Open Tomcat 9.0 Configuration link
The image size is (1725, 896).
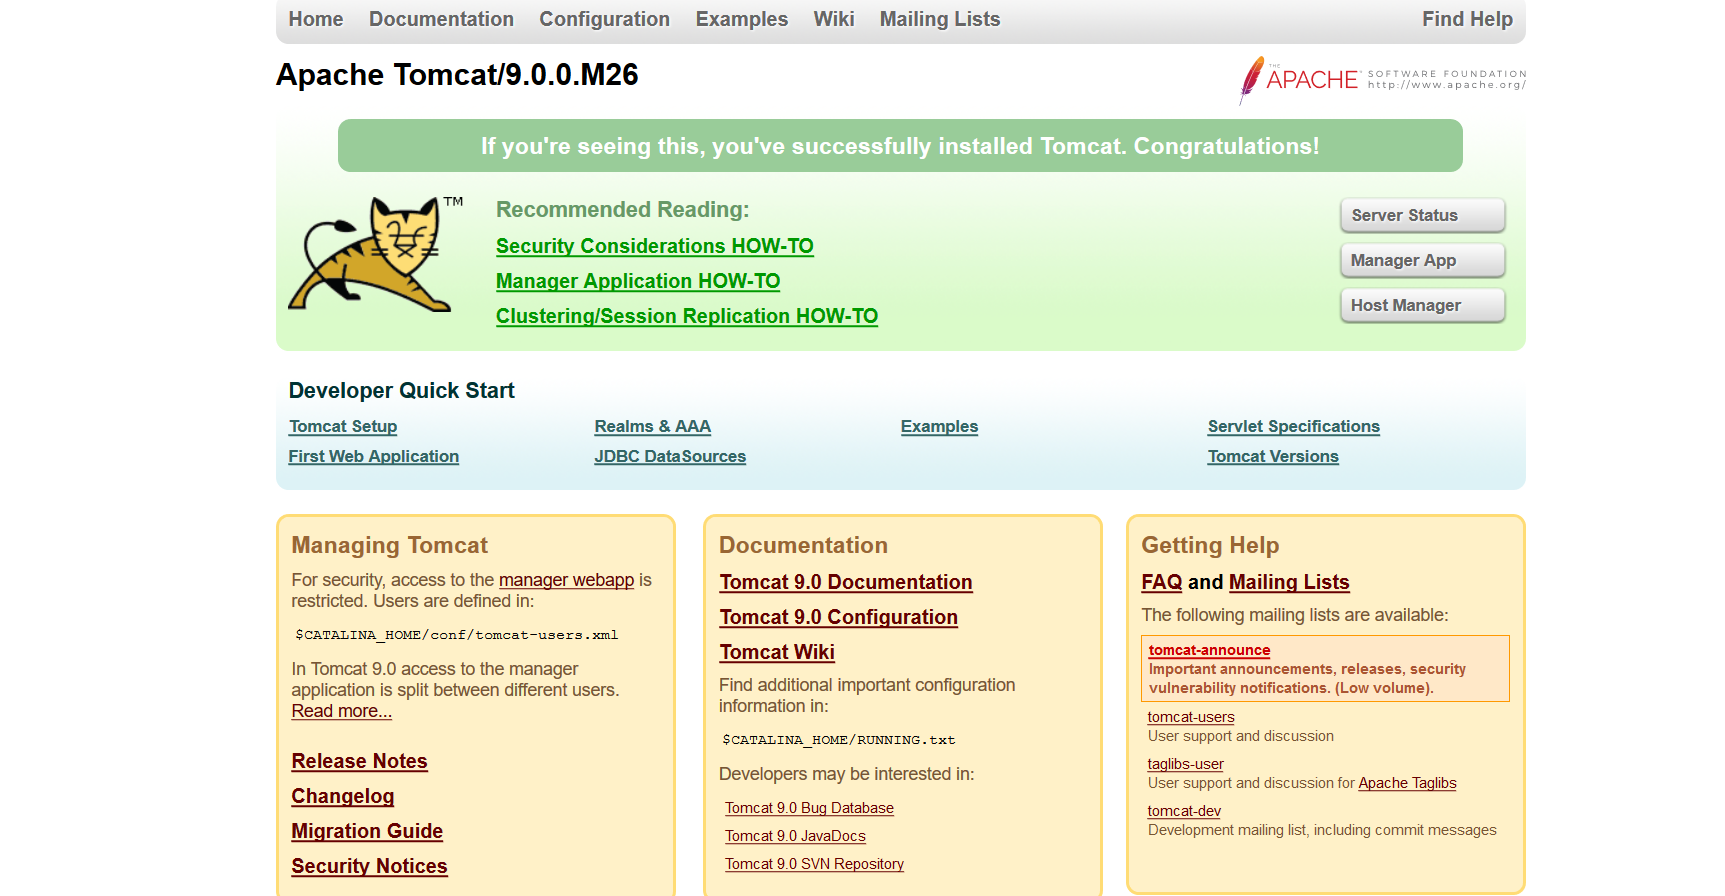coord(839,617)
